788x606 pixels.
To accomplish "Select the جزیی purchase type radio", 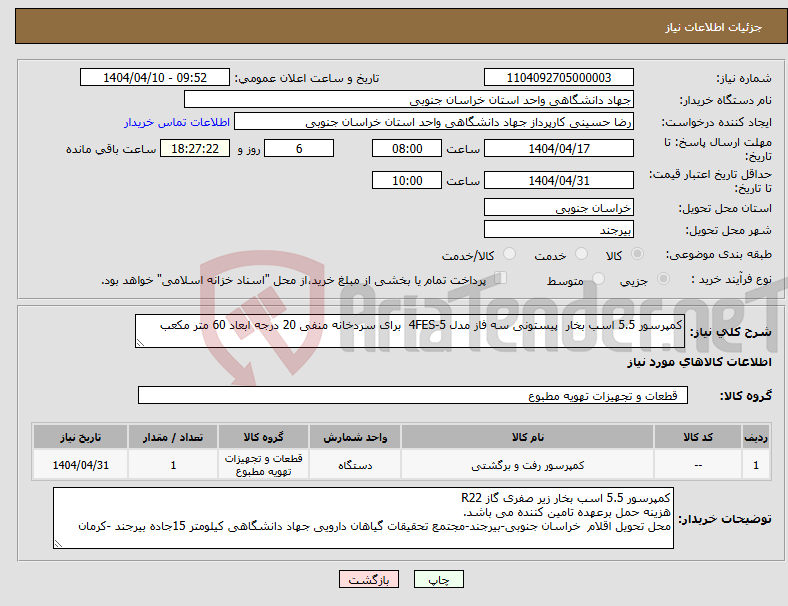I will click(x=663, y=278).
